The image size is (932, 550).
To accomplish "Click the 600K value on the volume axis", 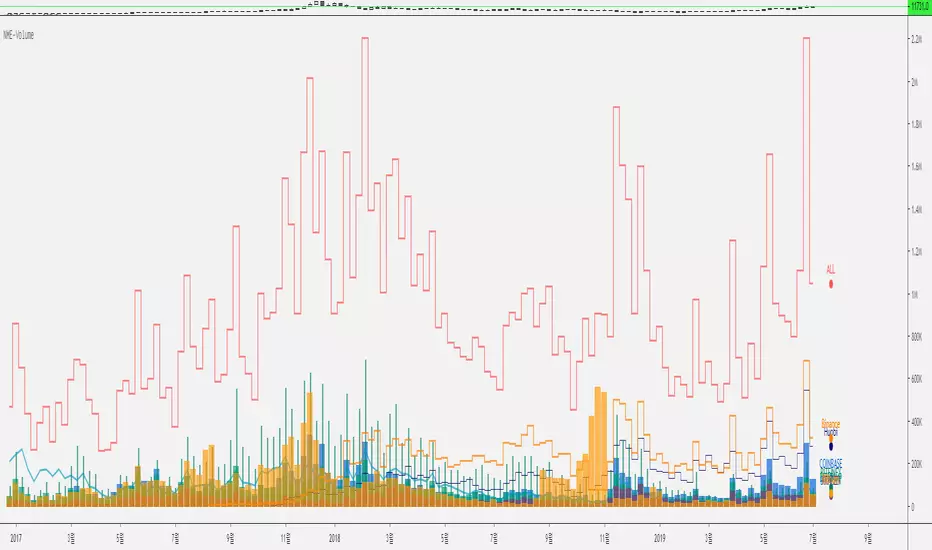I will (x=916, y=379).
